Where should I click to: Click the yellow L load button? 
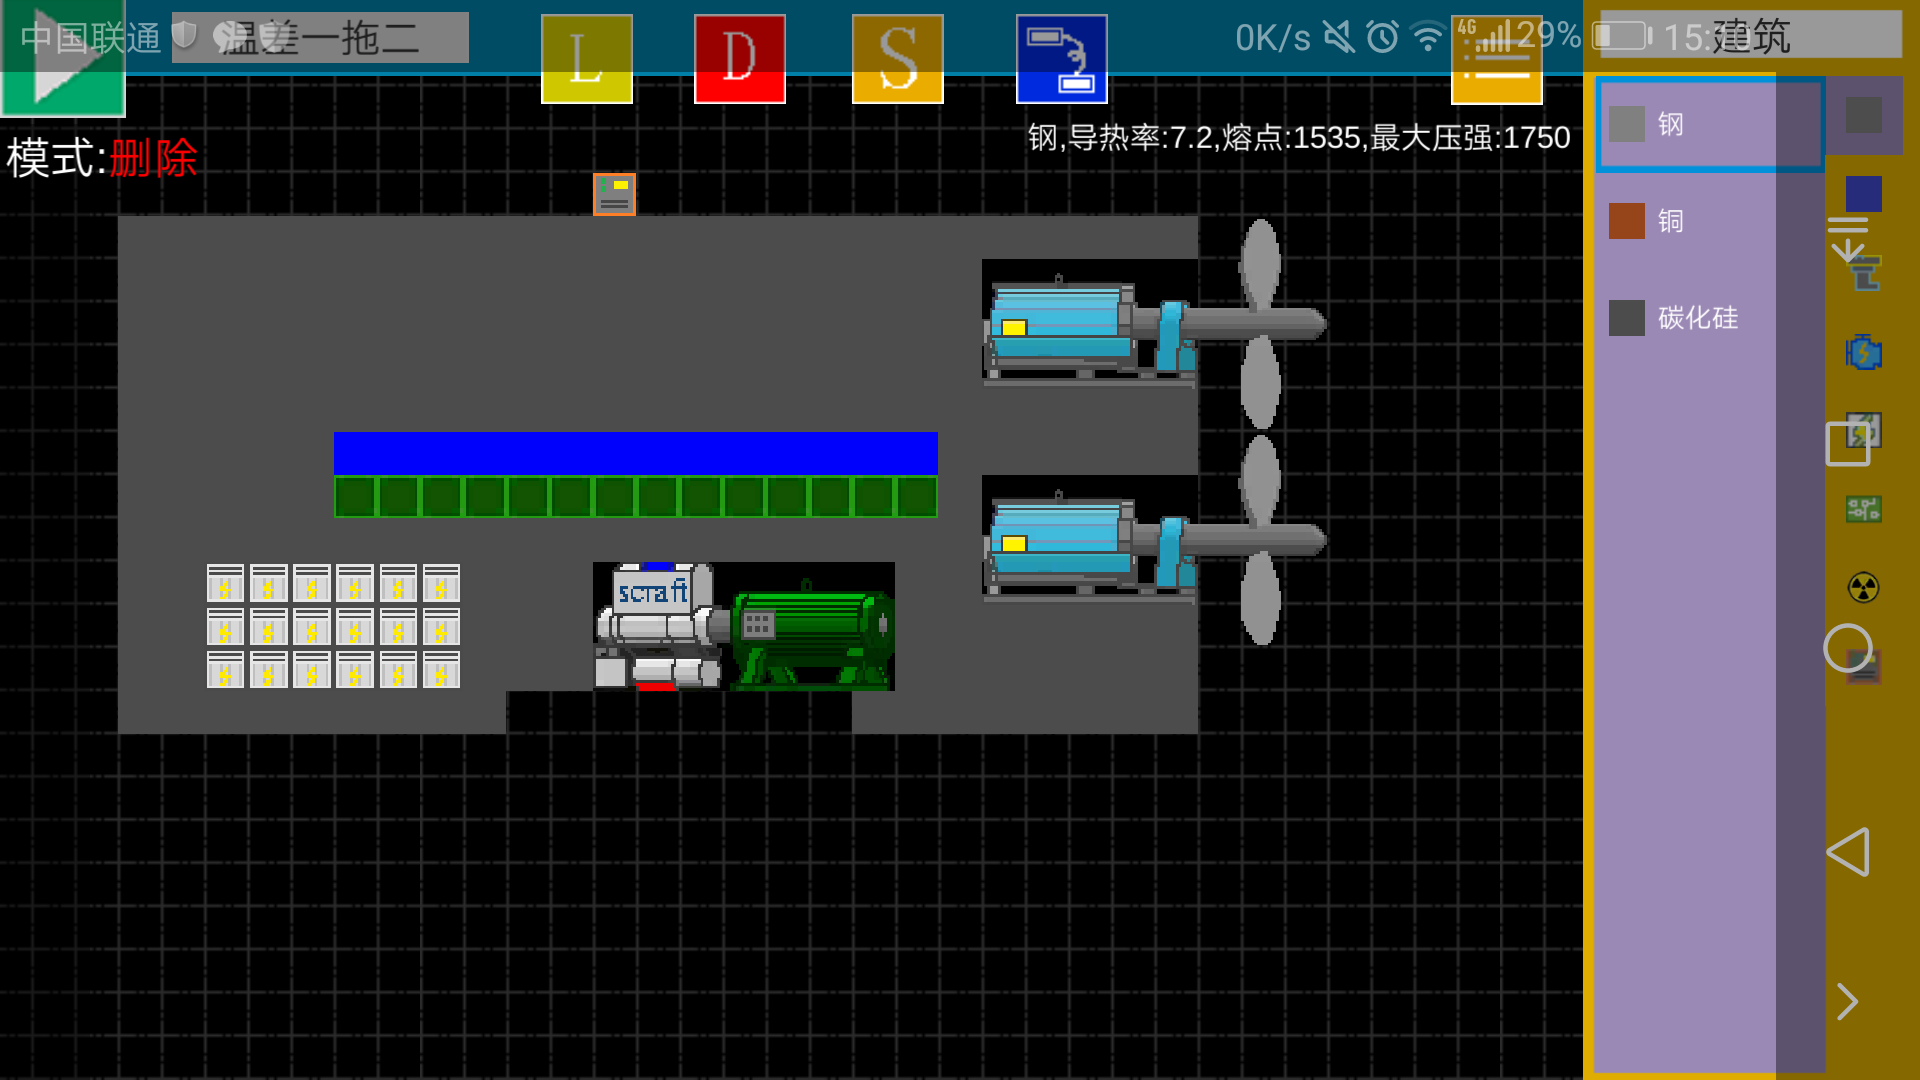coord(587,59)
